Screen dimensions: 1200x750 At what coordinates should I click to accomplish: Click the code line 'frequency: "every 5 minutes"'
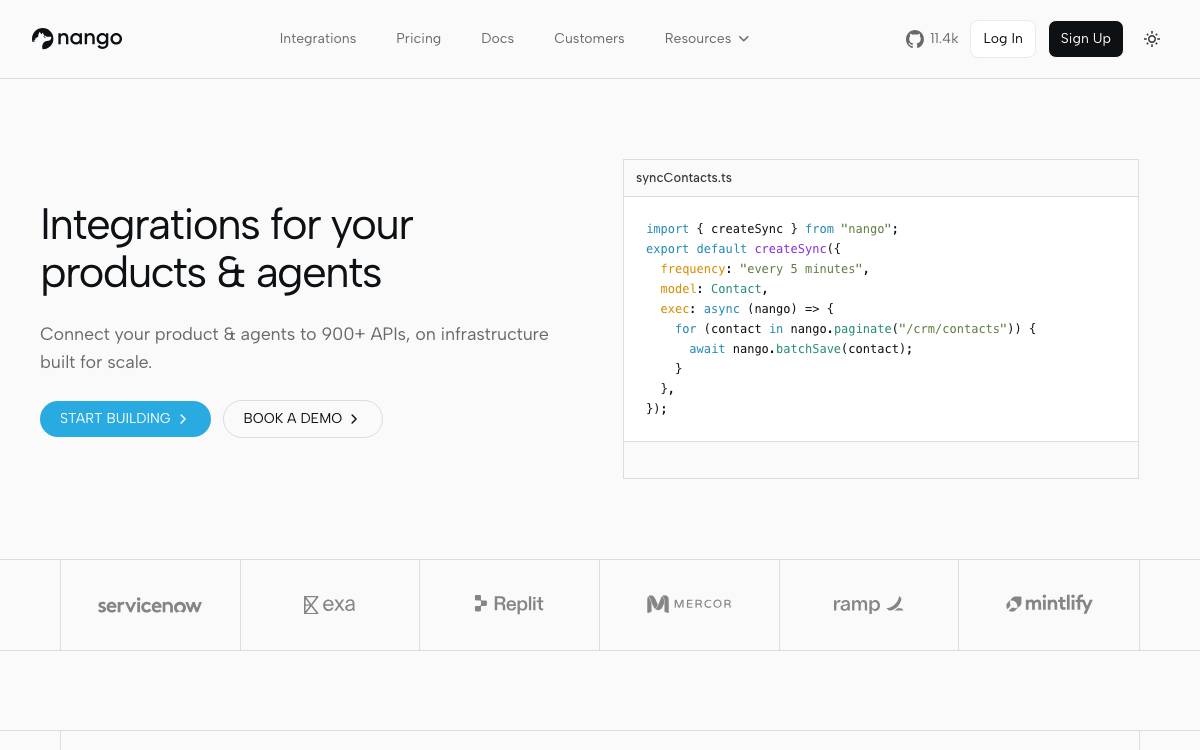[765, 269]
